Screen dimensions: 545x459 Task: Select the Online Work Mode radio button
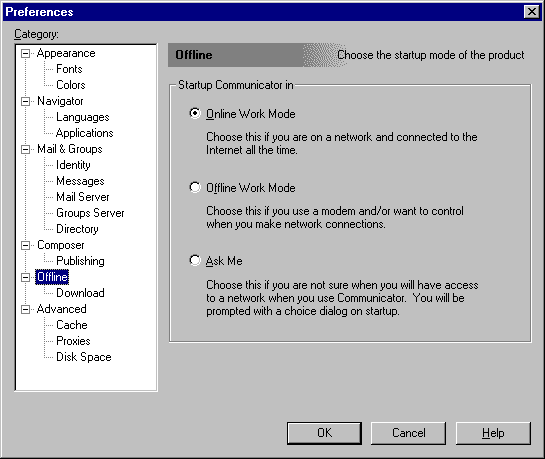tap(195, 113)
